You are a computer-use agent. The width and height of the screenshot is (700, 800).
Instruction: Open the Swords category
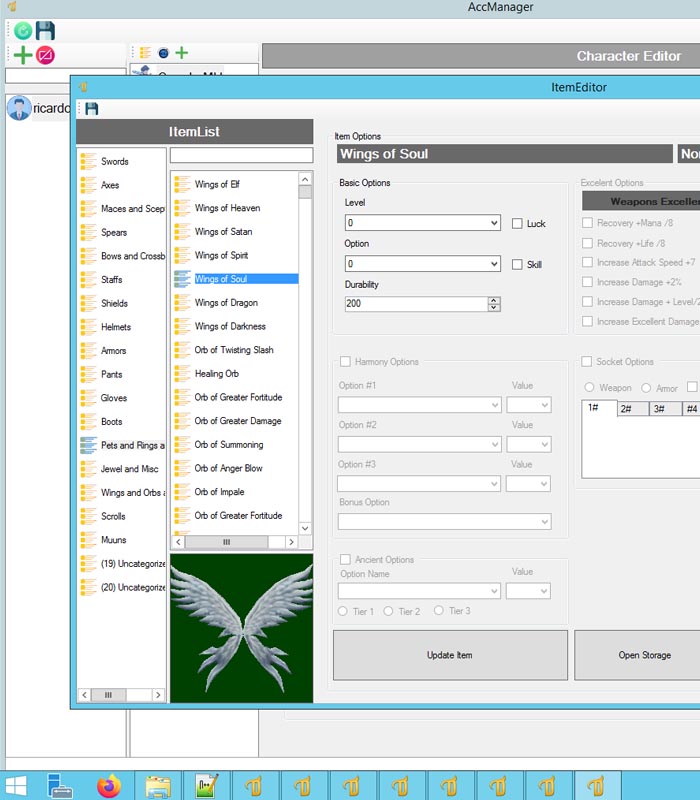pyautogui.click(x=114, y=161)
